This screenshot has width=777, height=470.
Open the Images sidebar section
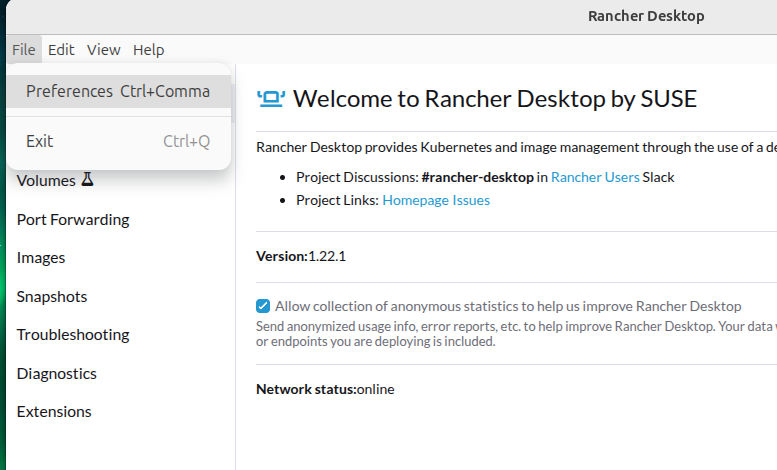41,258
